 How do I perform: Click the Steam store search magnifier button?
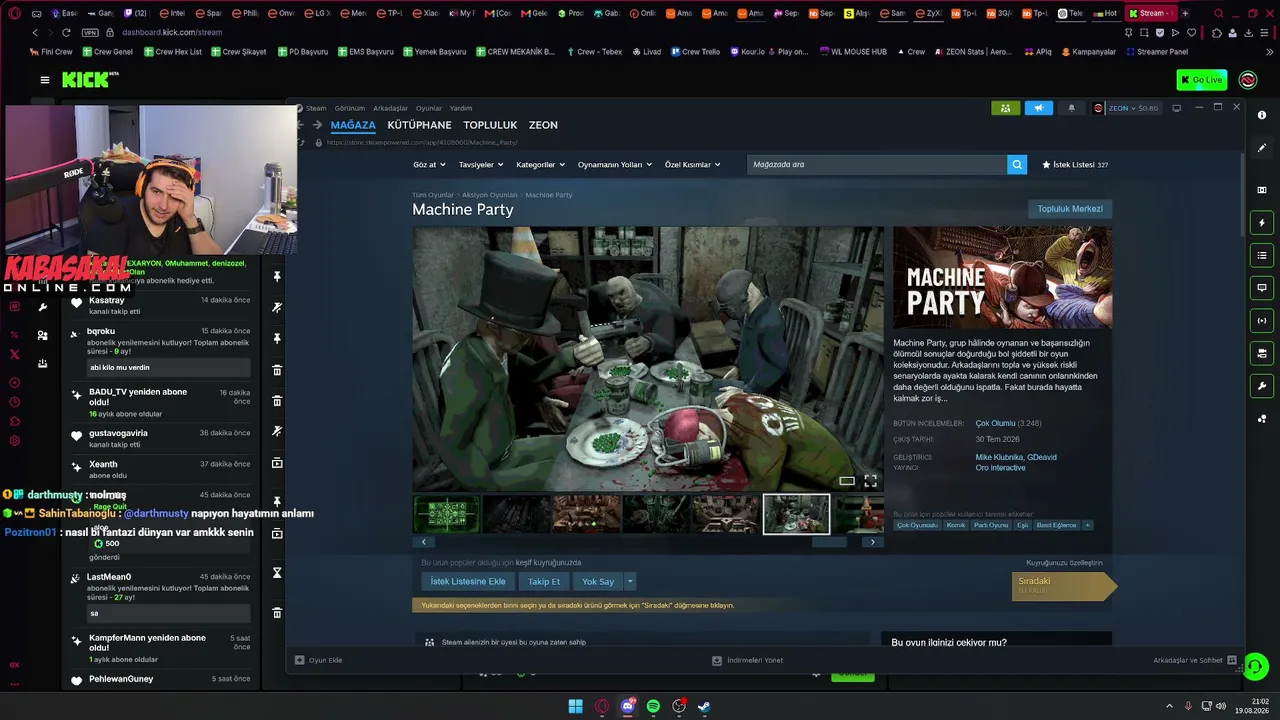click(1017, 164)
